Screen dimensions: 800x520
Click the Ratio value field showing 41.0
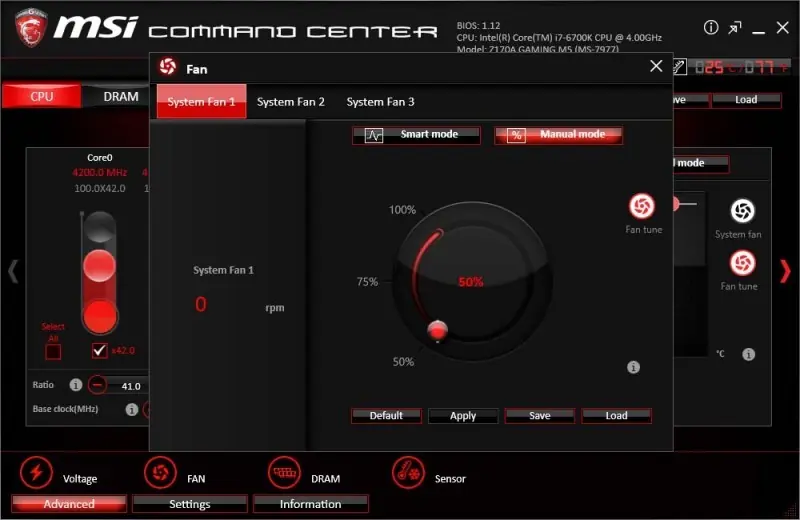(x=131, y=386)
